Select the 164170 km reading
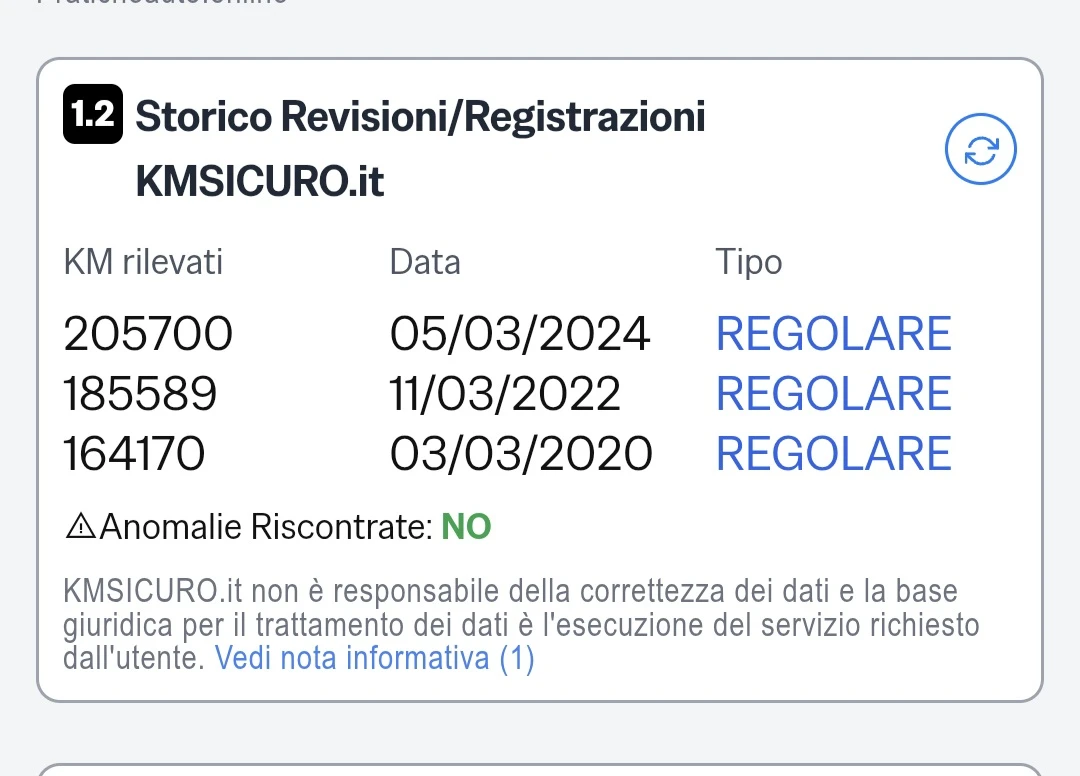 tap(134, 454)
